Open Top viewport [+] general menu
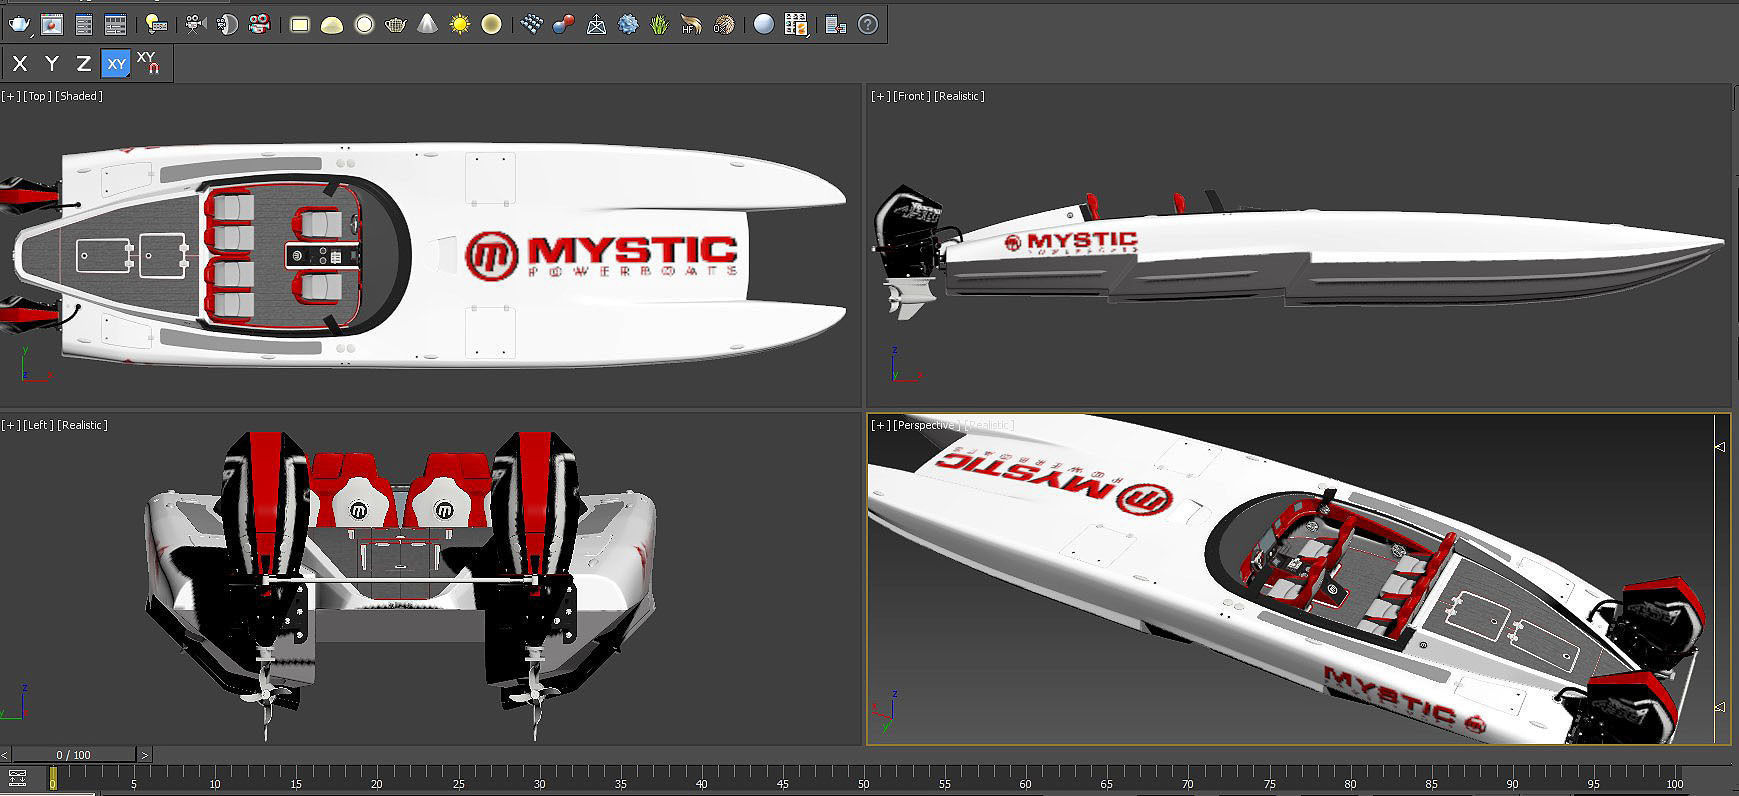This screenshot has width=1739, height=796. click(x=10, y=96)
